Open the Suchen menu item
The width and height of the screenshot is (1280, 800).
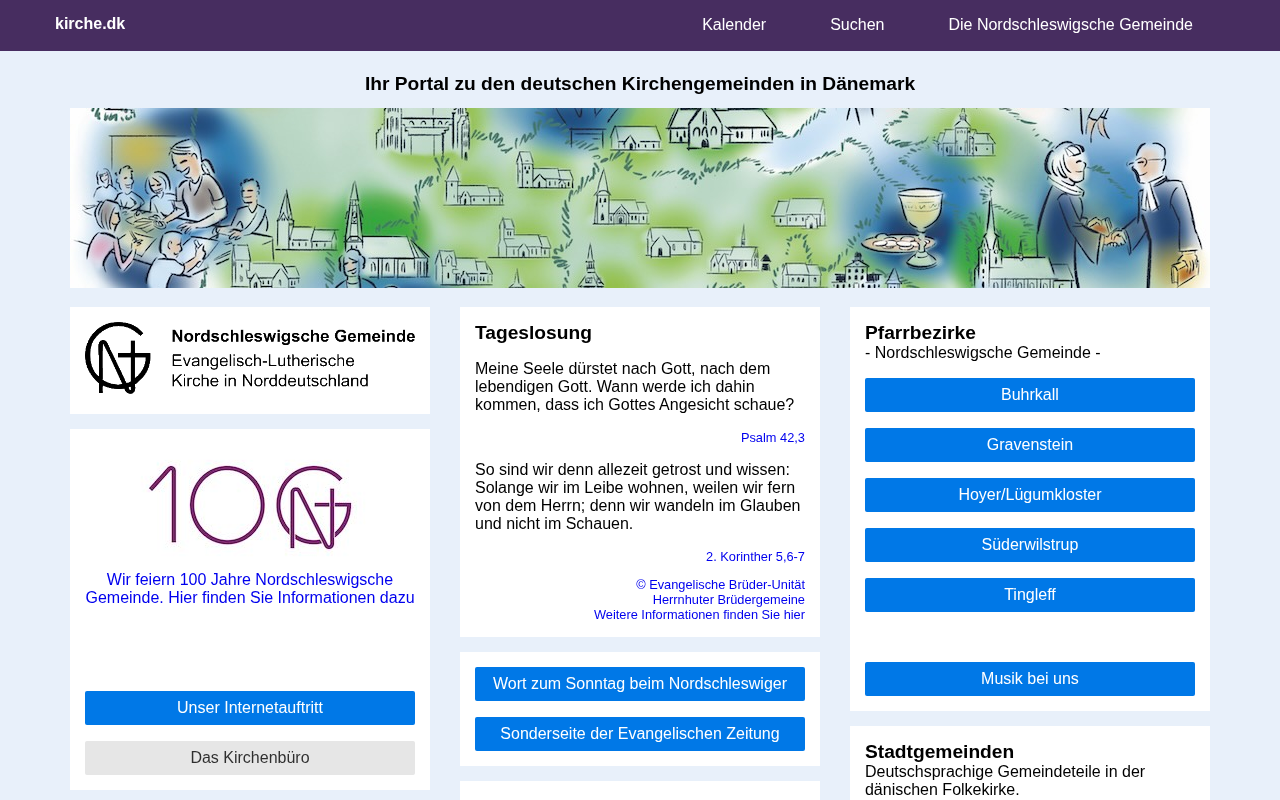point(857,25)
